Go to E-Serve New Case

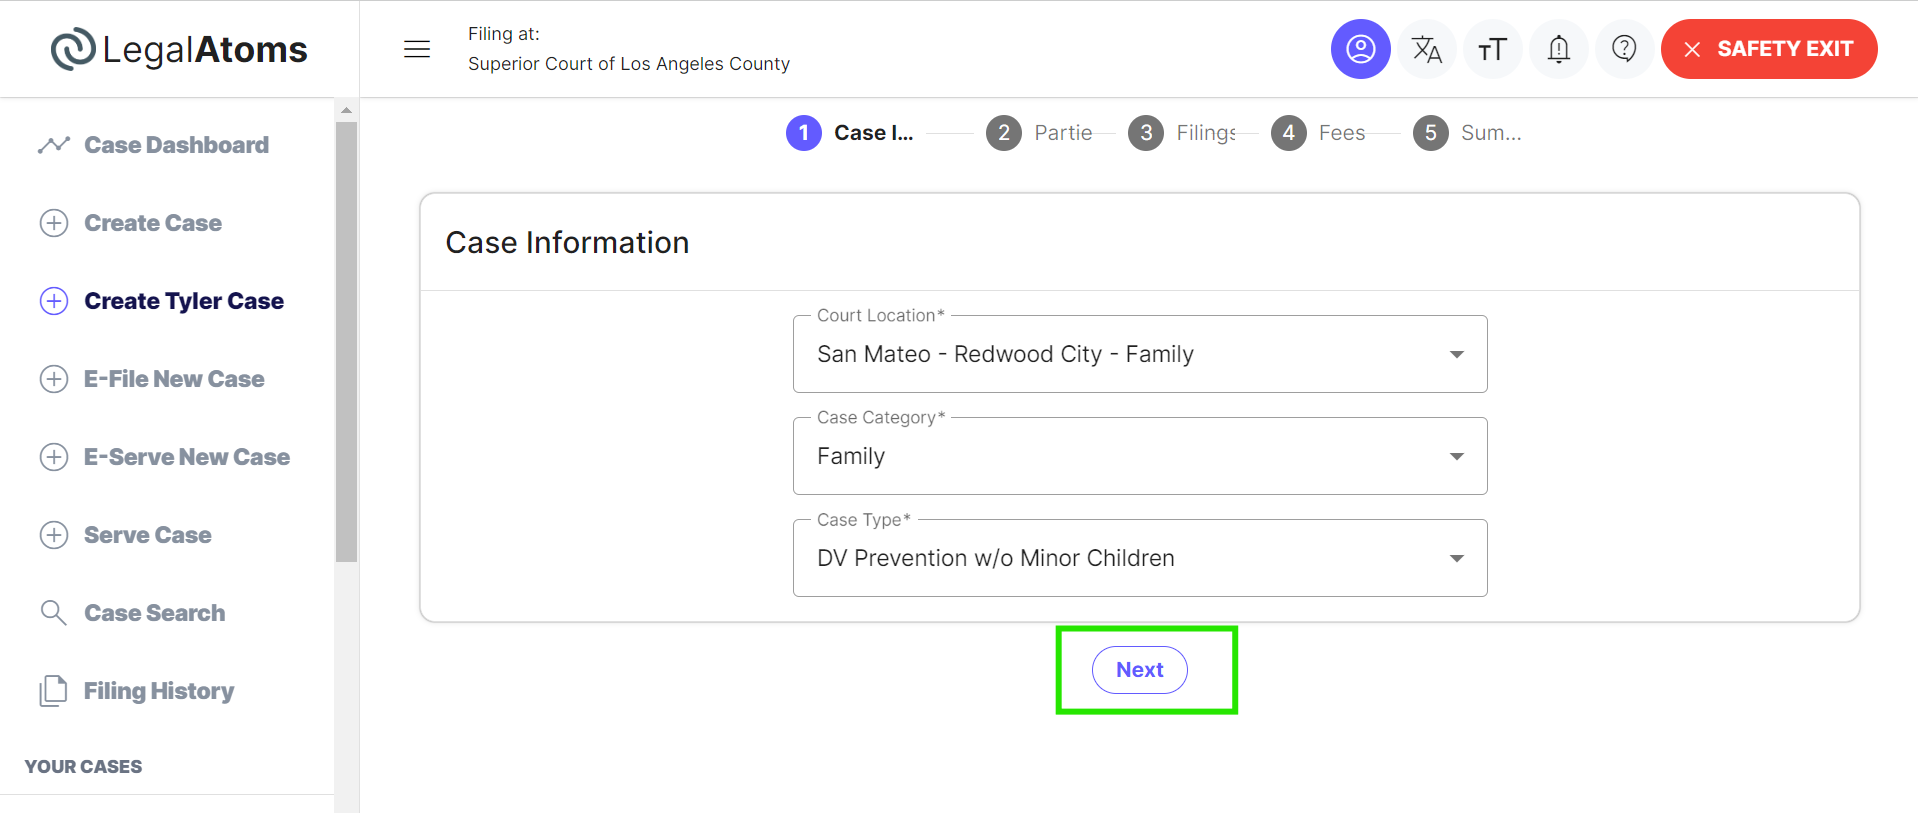[187, 457]
